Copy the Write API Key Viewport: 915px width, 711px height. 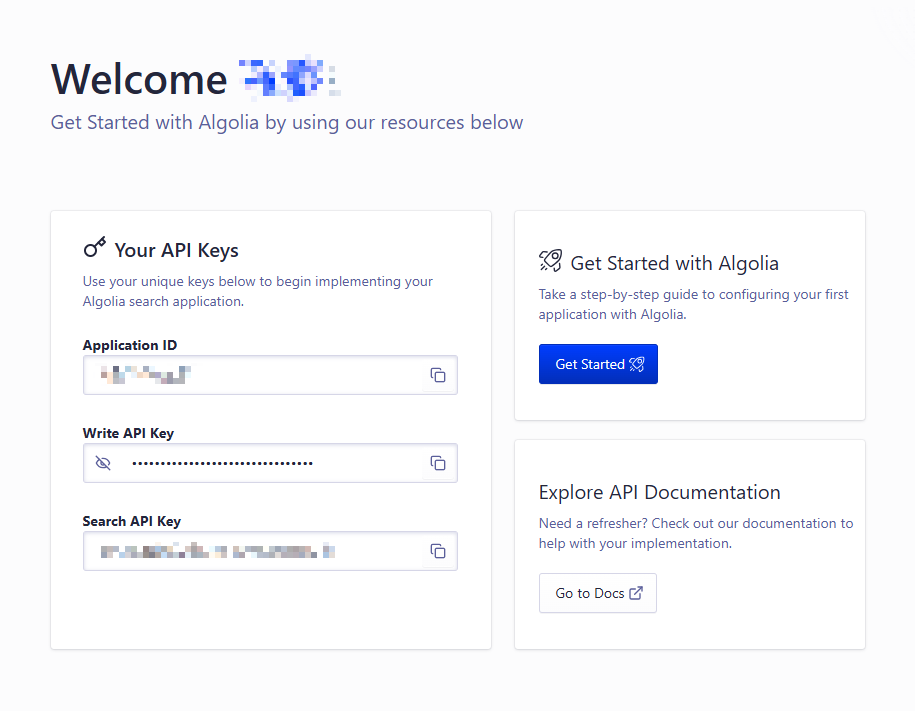(x=438, y=463)
